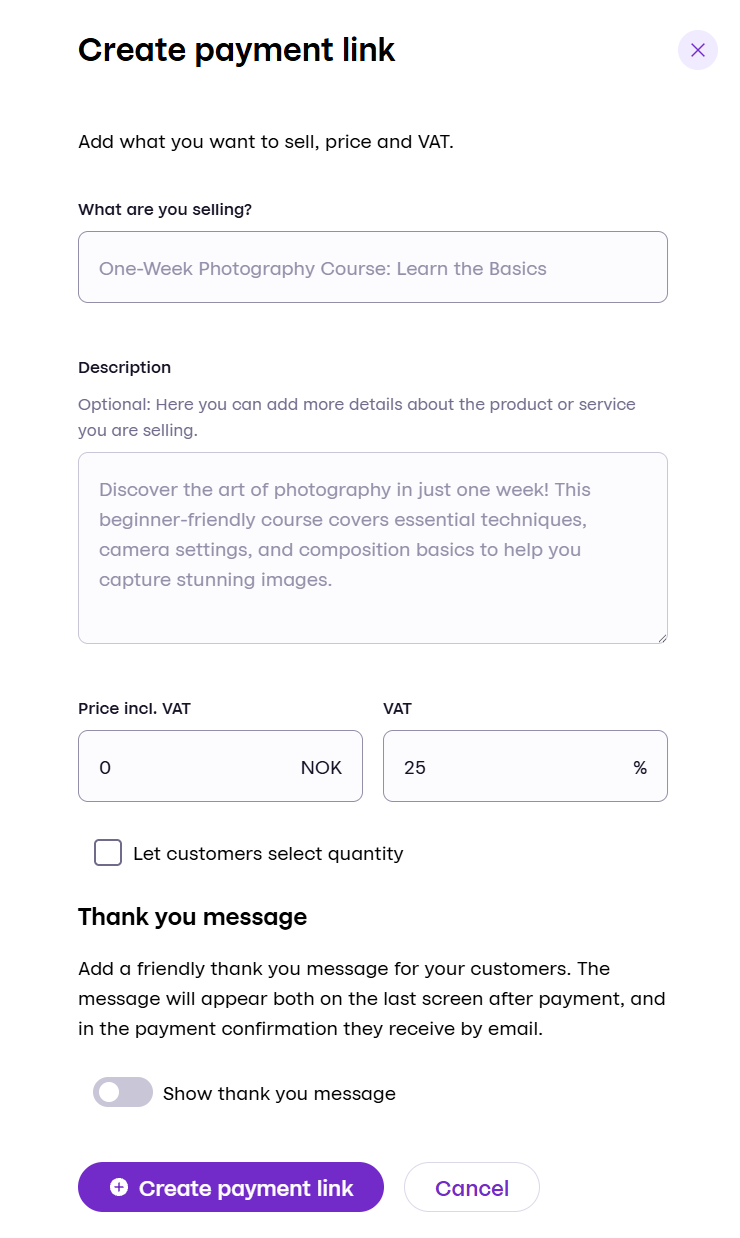Click the placeholder text One-Week Photography Course
Screen dimensions: 740x1238
[322, 268]
